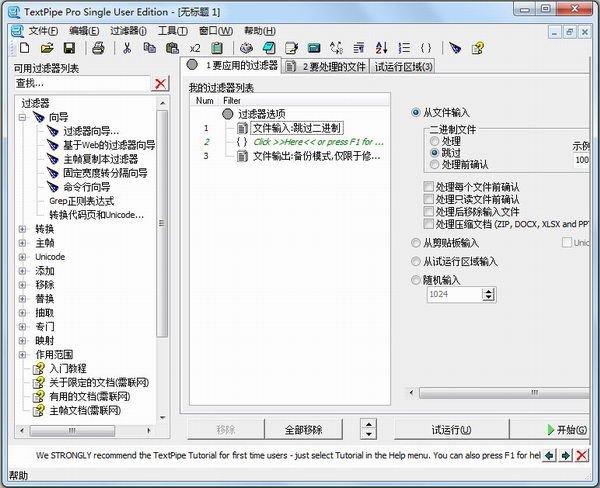Click the 试运行(U) button
The width and height of the screenshot is (600, 488).
click(452, 429)
